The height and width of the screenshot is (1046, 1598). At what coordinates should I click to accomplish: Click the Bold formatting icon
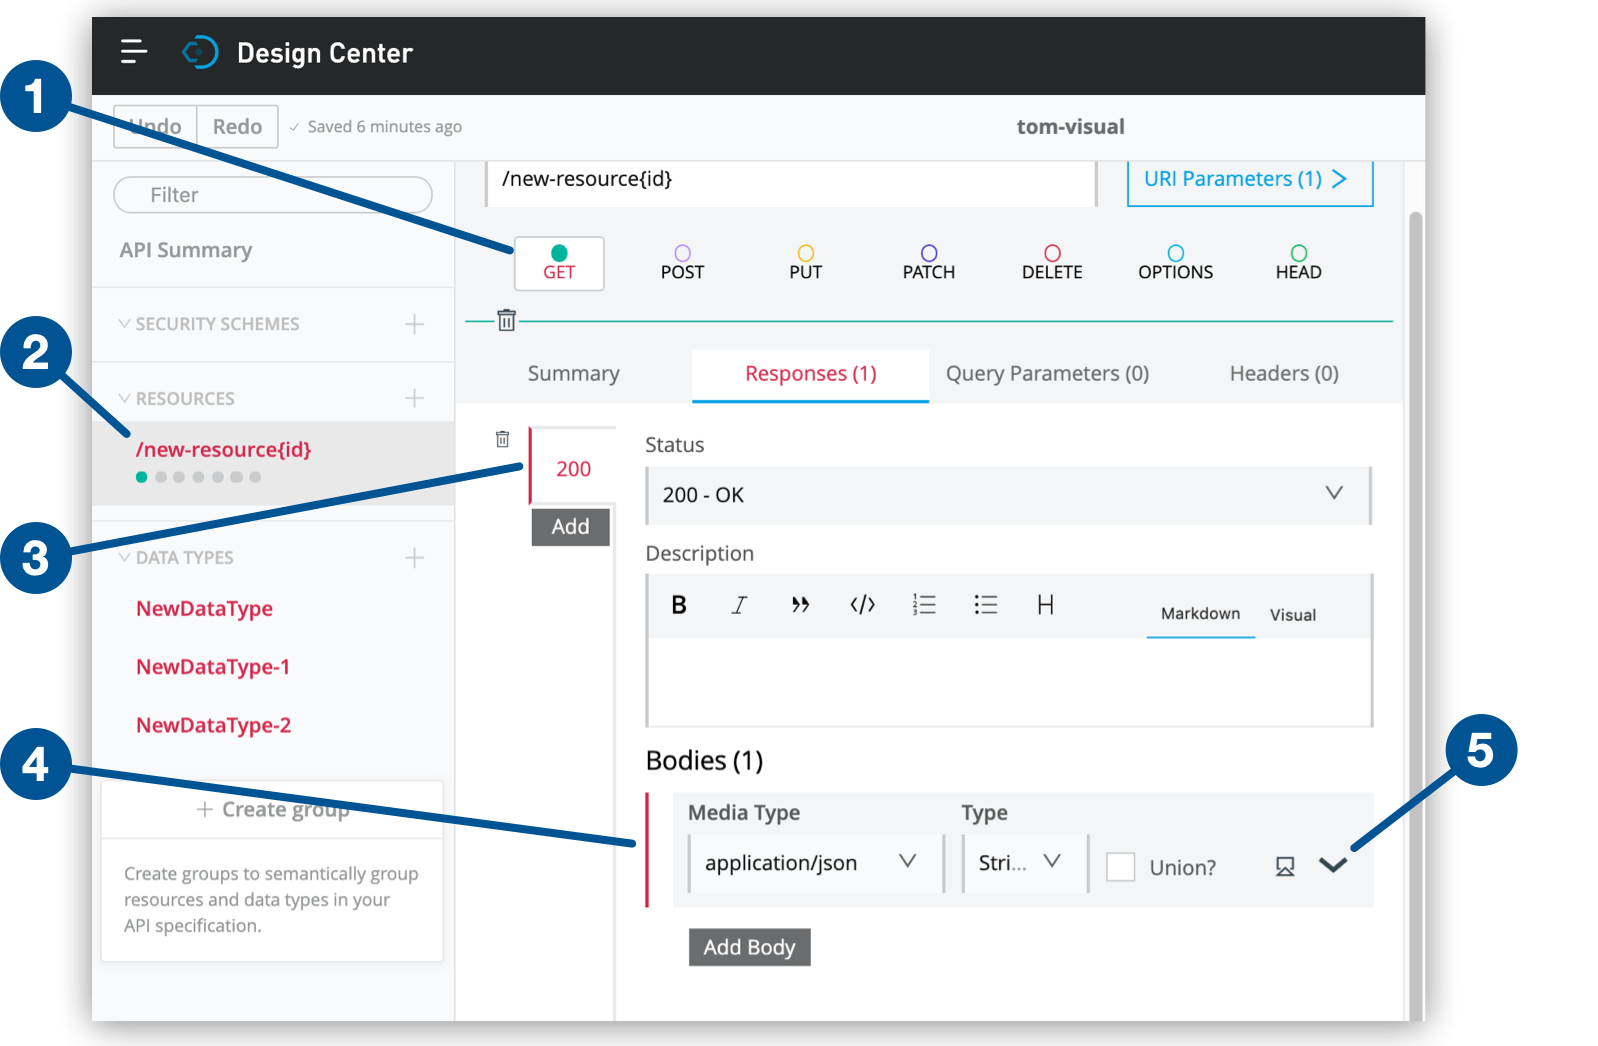point(679,605)
